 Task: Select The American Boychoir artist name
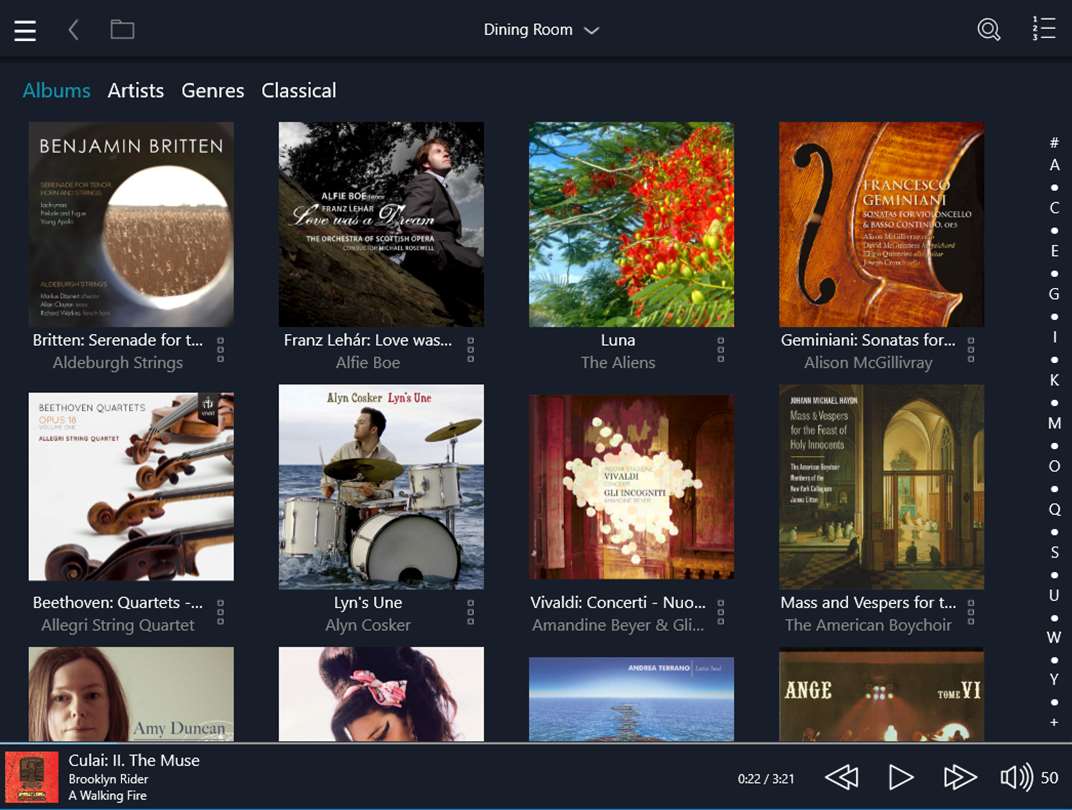point(868,625)
